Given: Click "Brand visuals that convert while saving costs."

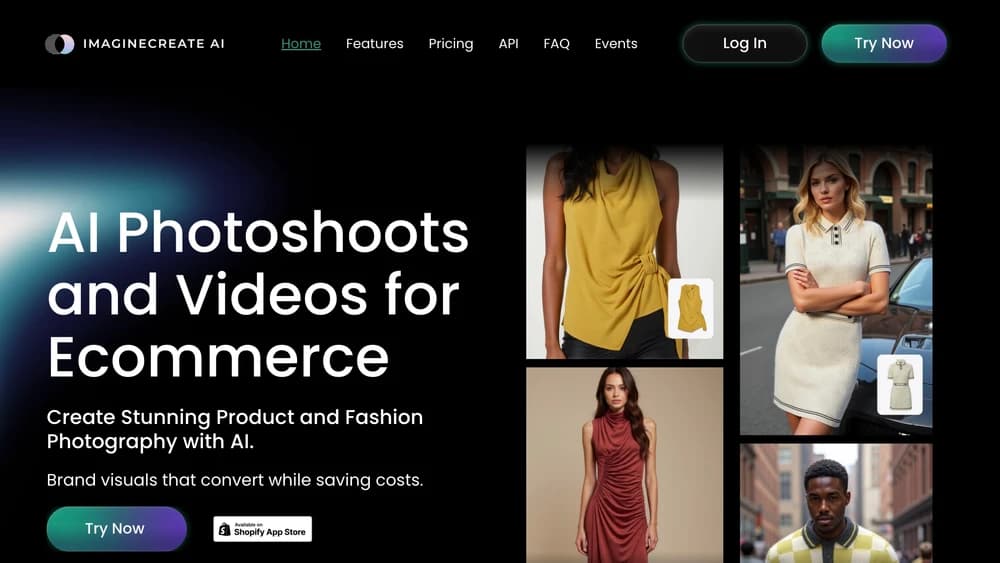Looking at the screenshot, I should 235,479.
